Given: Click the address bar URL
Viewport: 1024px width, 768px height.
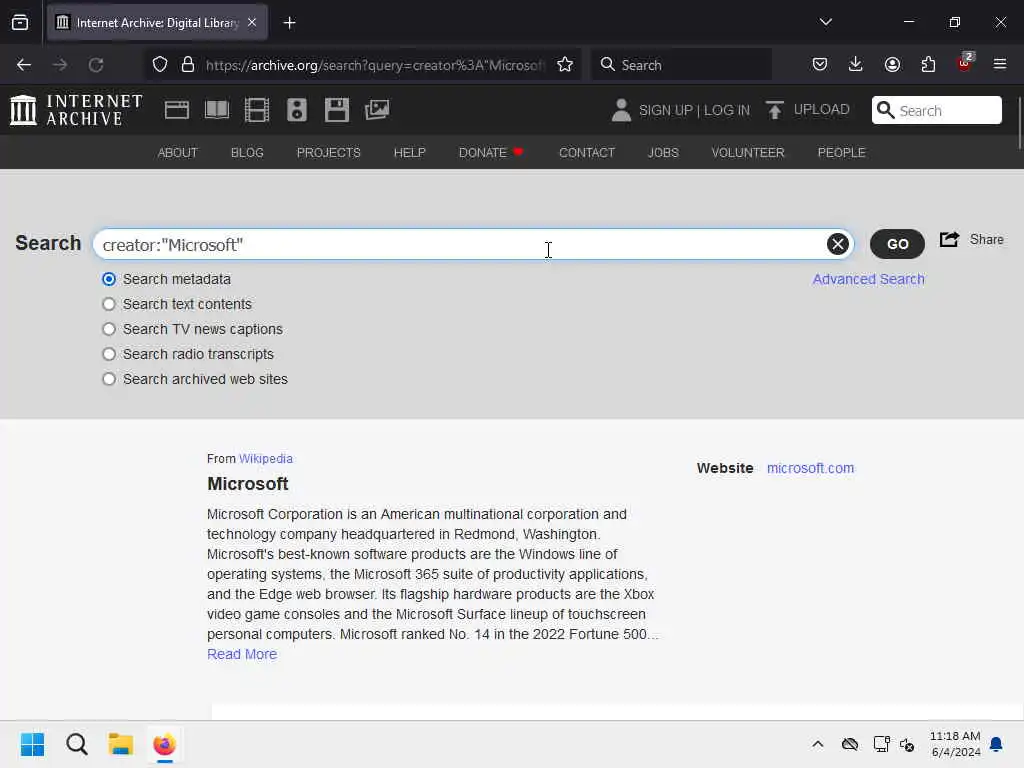Looking at the screenshot, I should coord(374,65).
